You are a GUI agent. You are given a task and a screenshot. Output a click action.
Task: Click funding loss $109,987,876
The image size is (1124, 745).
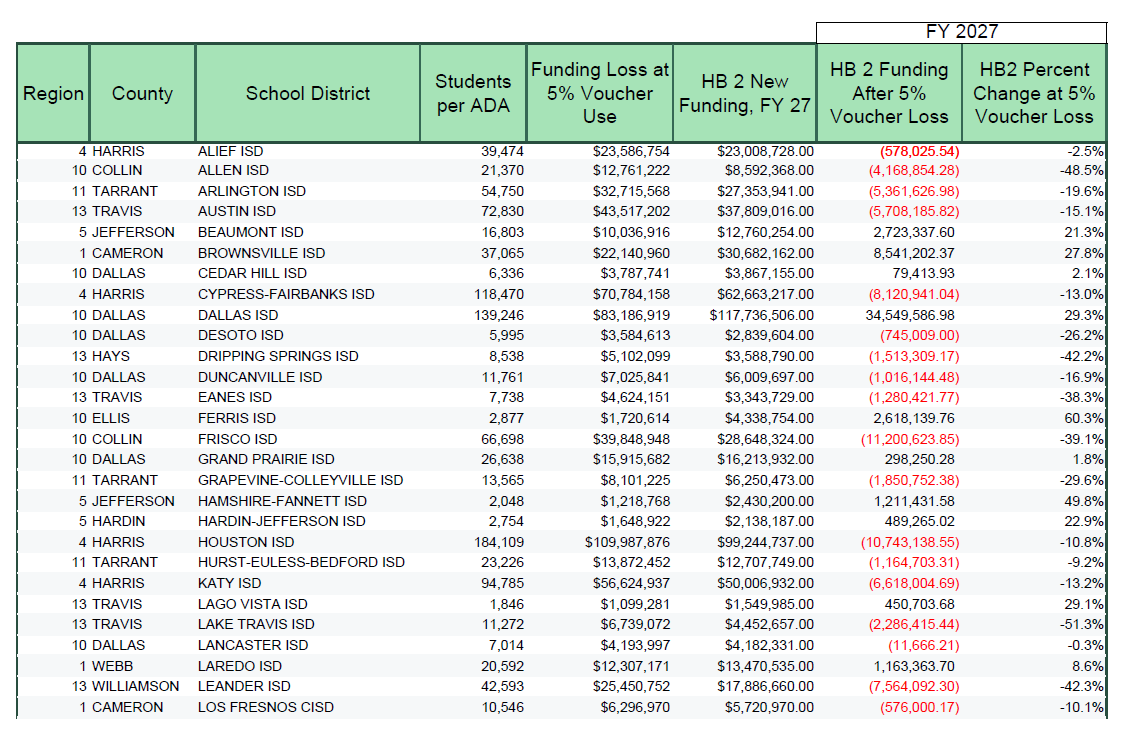[627, 543]
